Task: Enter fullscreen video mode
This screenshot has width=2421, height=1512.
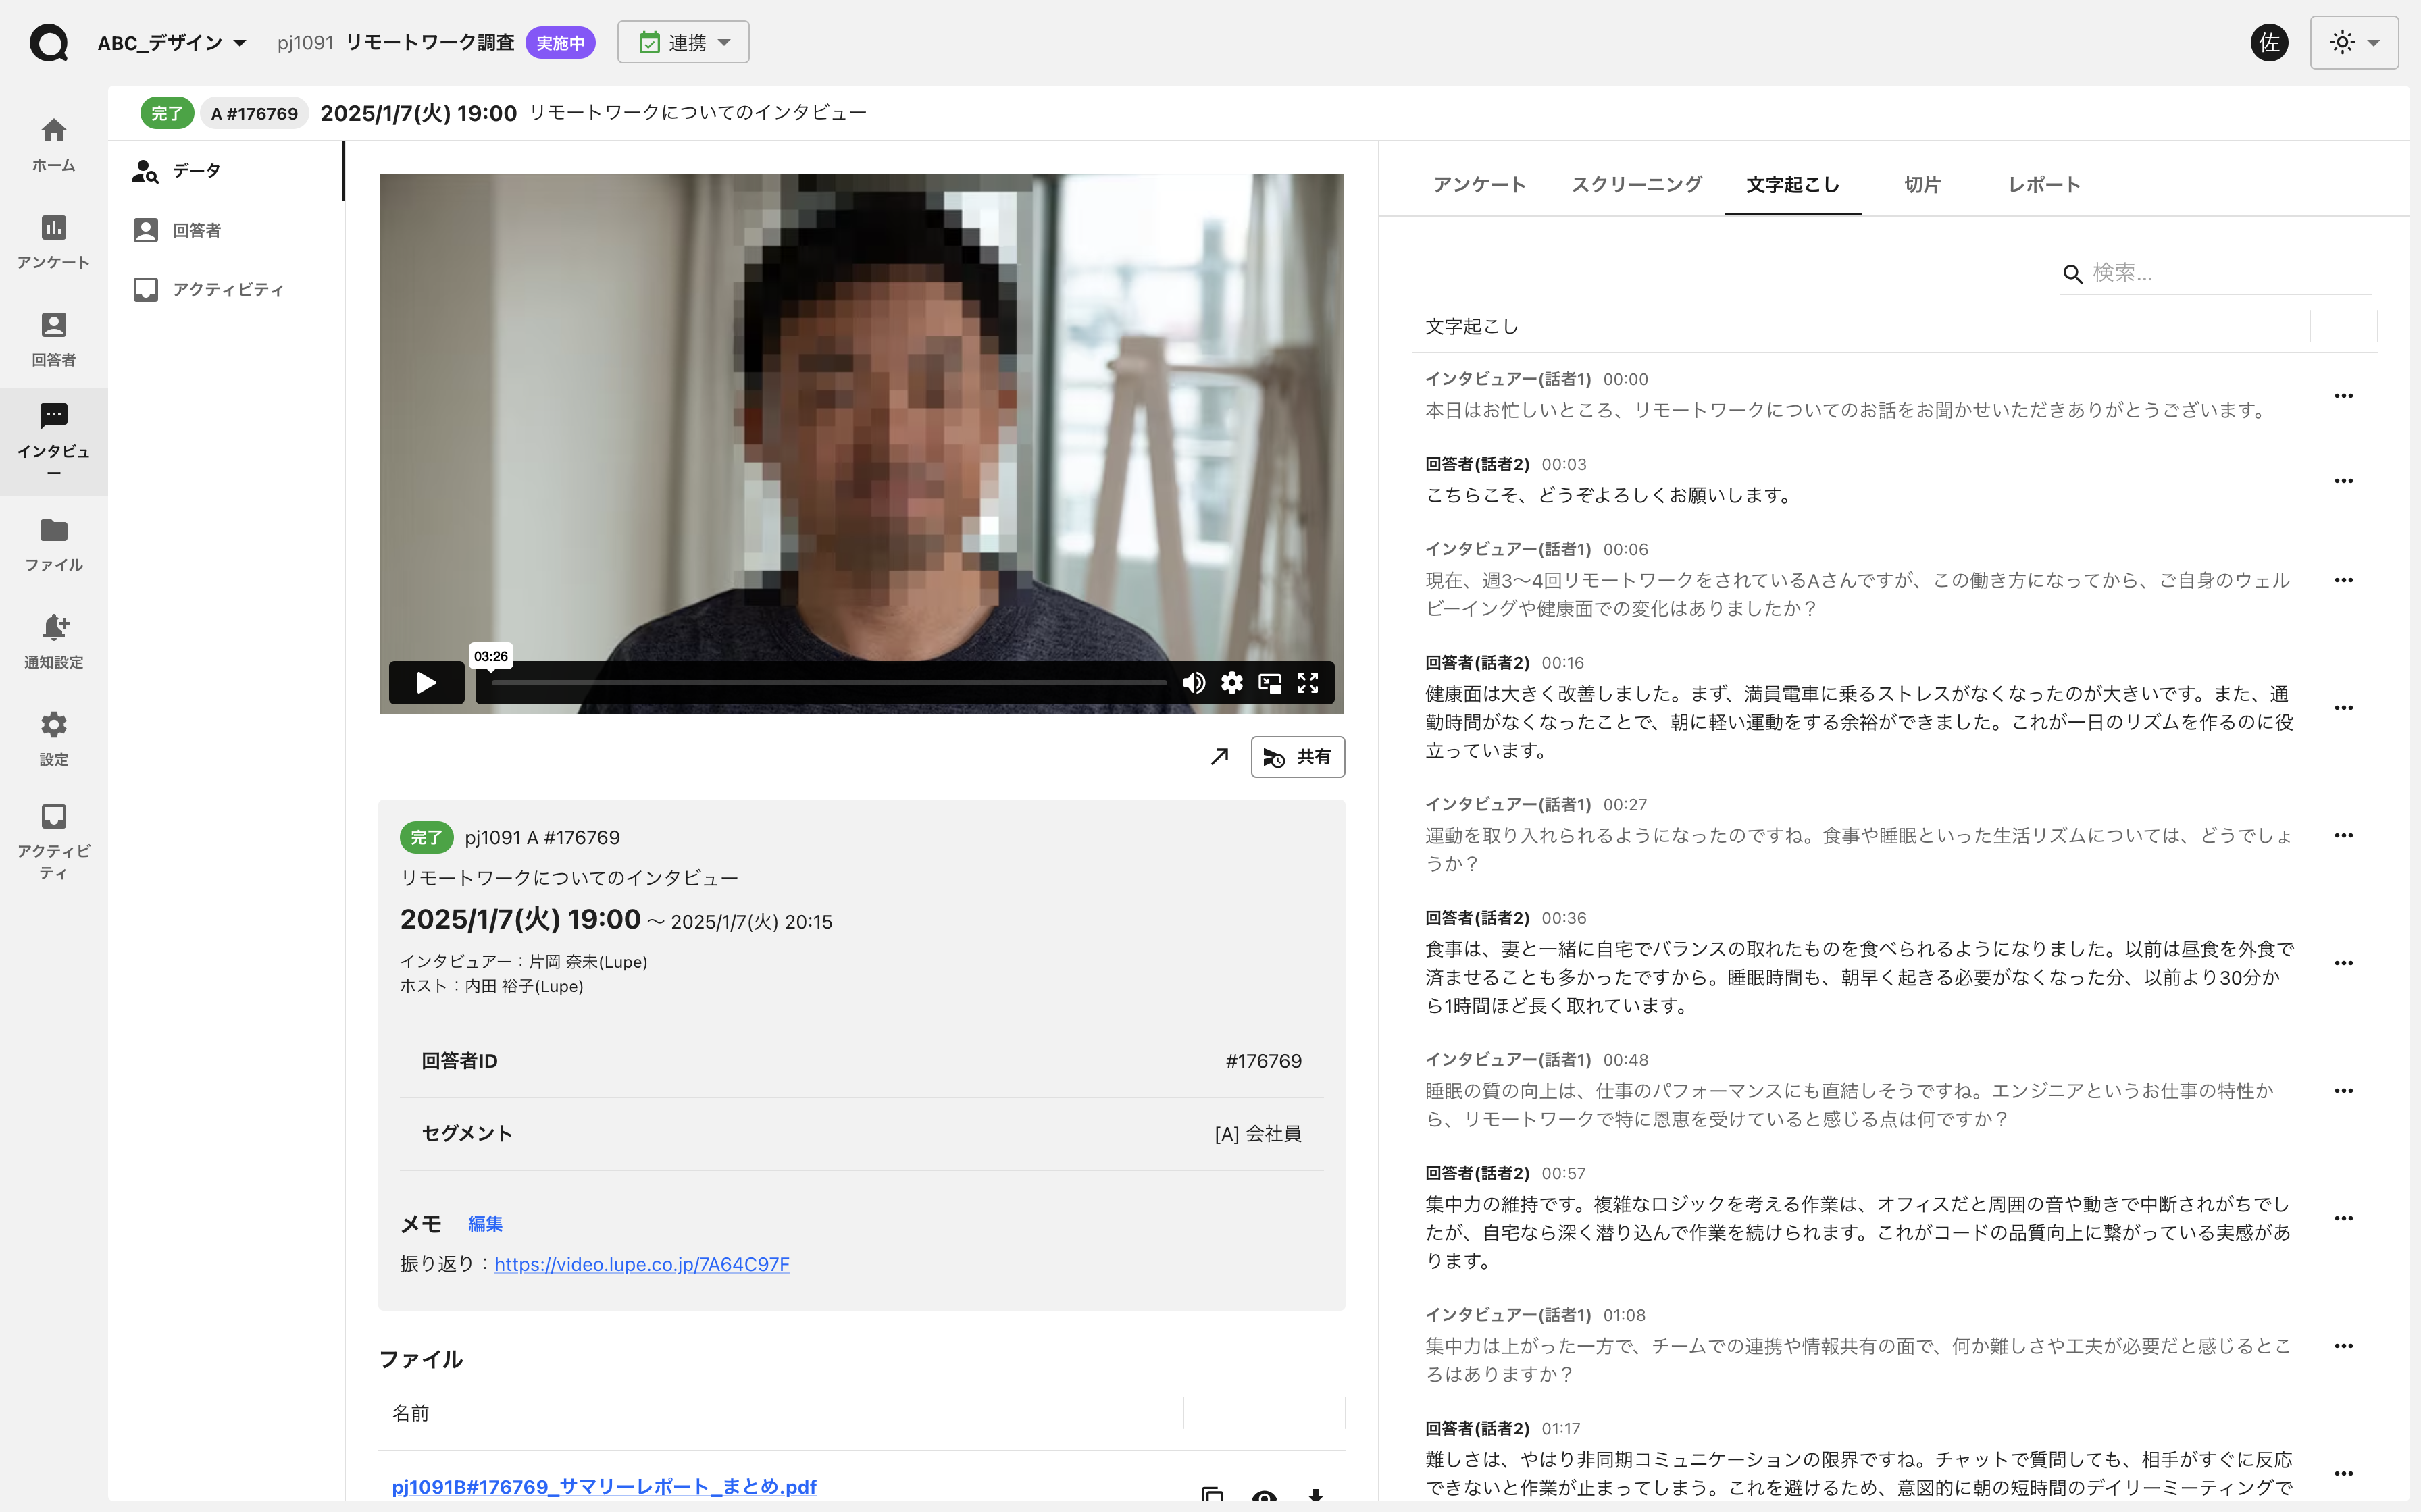Action: (x=1308, y=683)
